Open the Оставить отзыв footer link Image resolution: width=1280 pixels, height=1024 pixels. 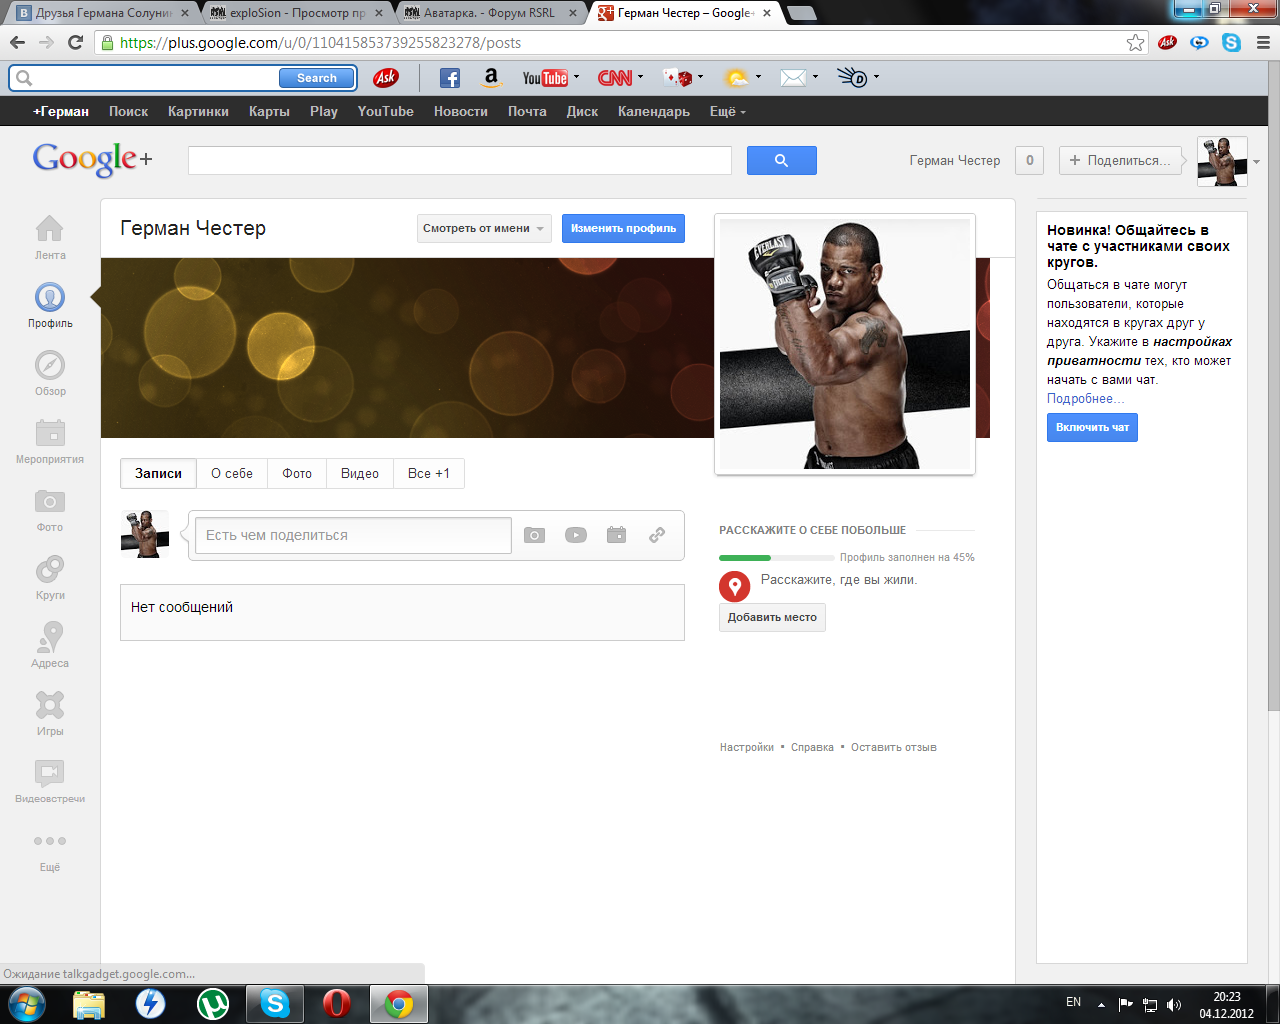(x=894, y=747)
